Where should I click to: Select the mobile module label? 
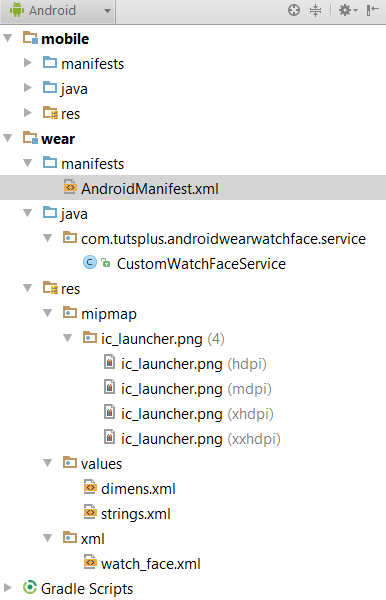pos(65,39)
